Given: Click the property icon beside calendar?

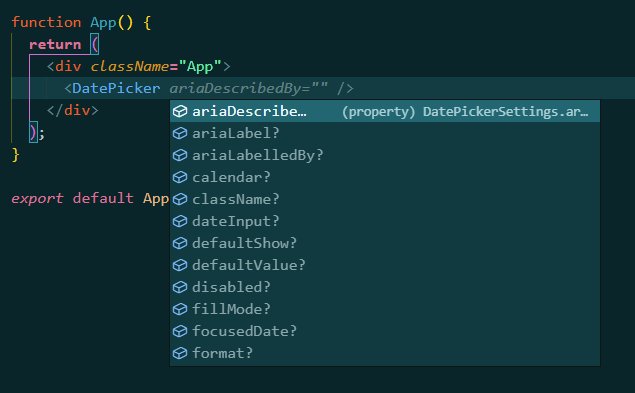Looking at the screenshot, I should tap(180, 177).
